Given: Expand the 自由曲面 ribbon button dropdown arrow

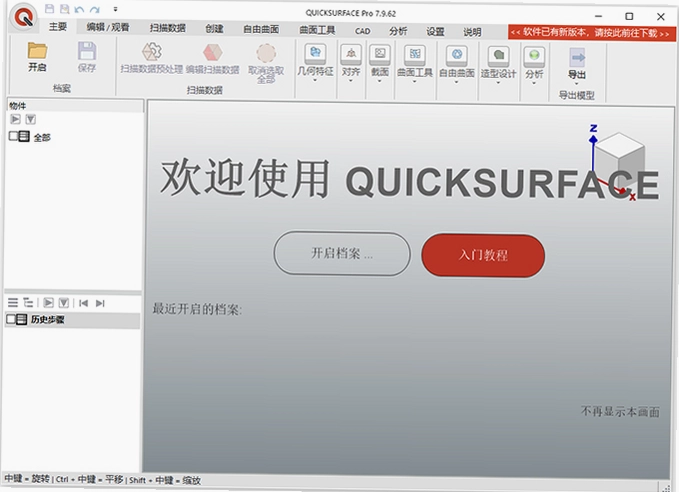Looking at the screenshot, I should (457, 82).
